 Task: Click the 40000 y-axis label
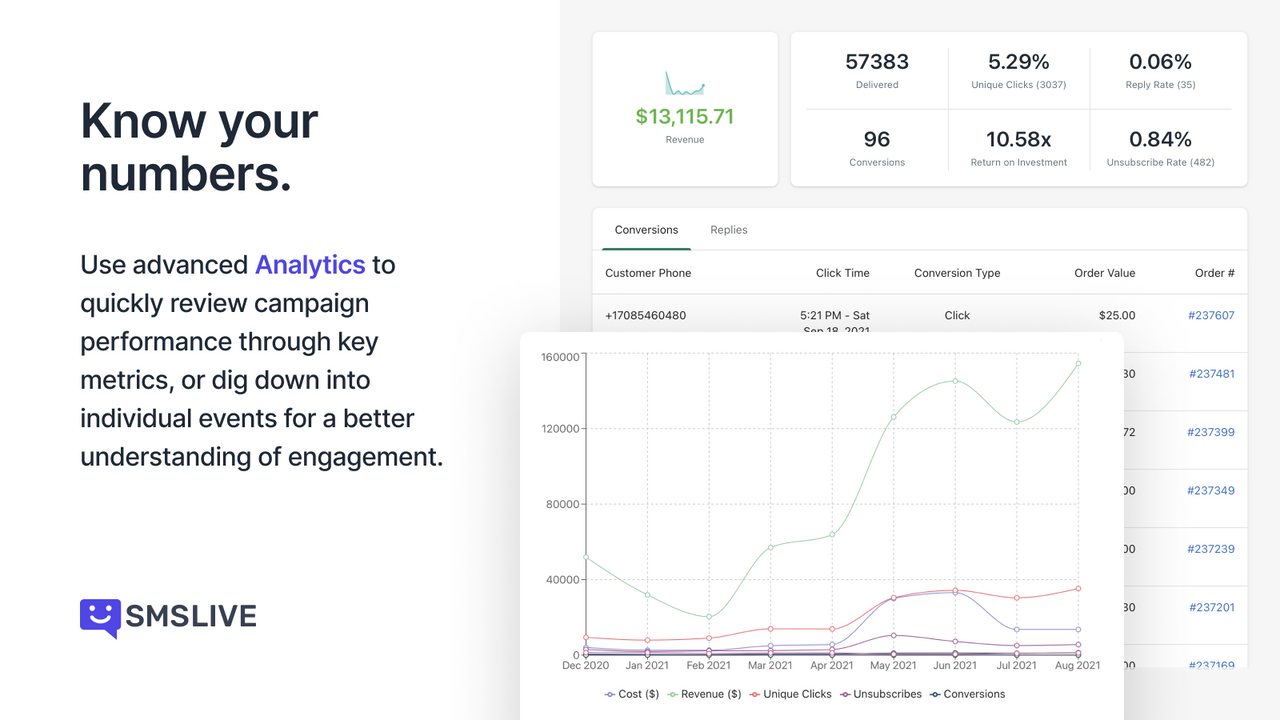click(563, 580)
